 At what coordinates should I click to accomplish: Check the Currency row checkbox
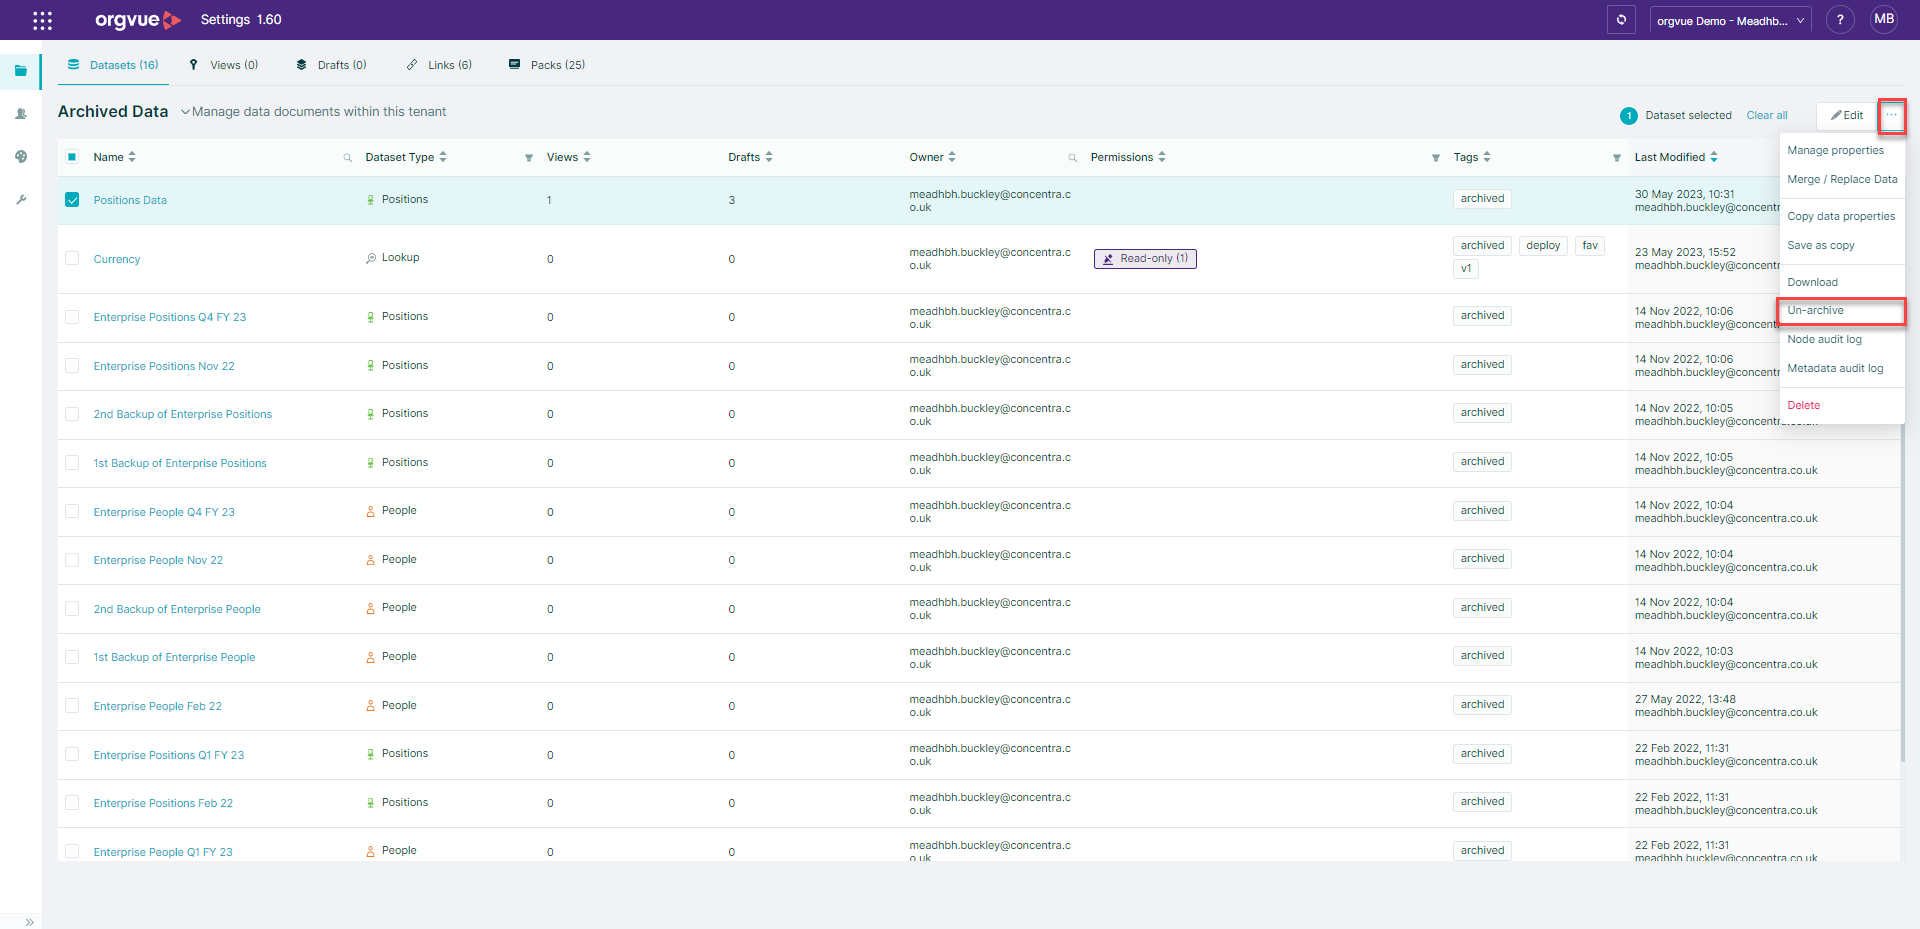pos(72,258)
